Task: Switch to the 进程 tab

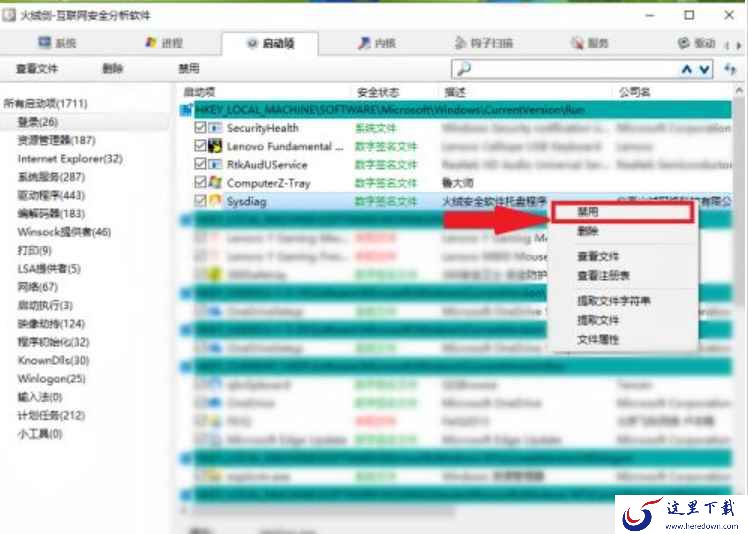Action: 164,43
